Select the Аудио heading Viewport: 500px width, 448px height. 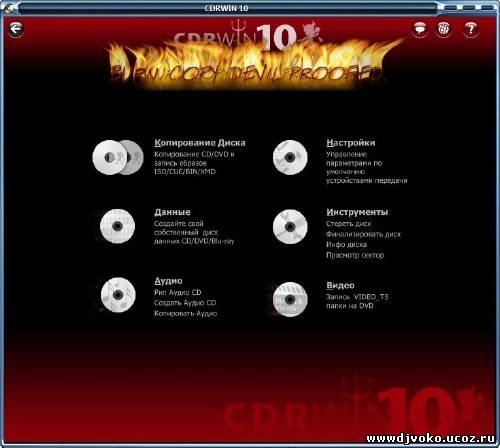[x=168, y=281]
